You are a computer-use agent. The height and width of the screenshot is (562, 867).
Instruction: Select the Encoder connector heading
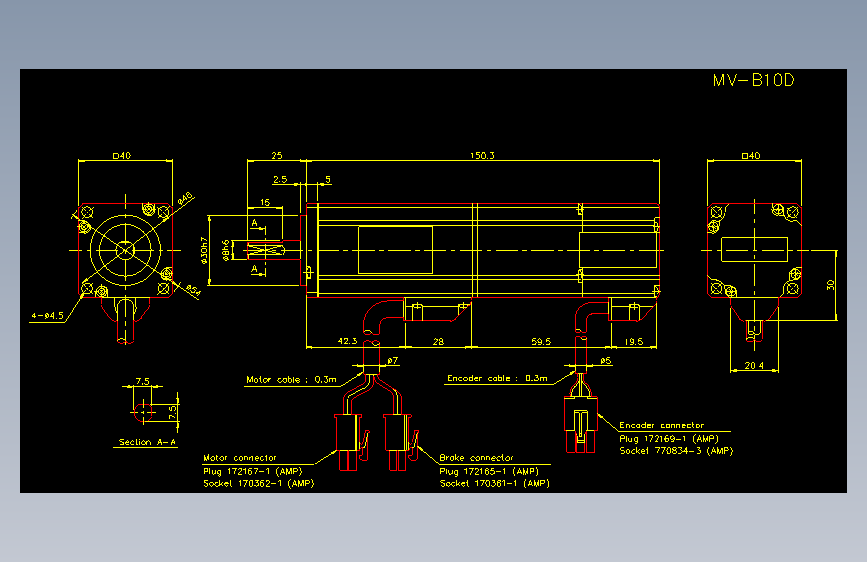click(662, 425)
